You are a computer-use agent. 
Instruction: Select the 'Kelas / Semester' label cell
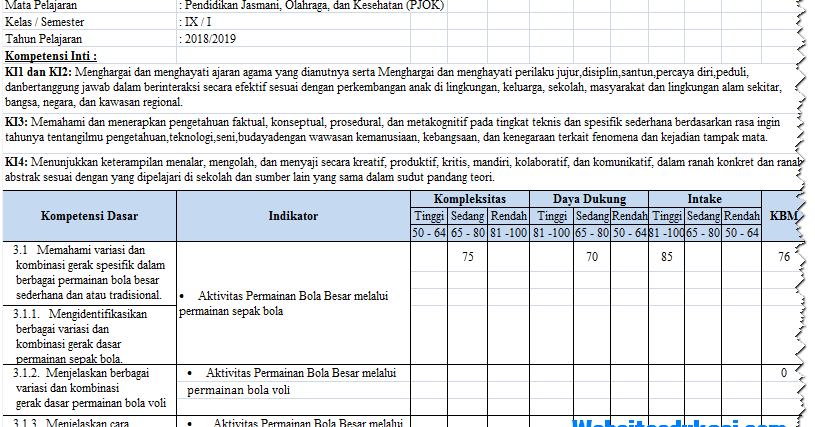[89, 22]
